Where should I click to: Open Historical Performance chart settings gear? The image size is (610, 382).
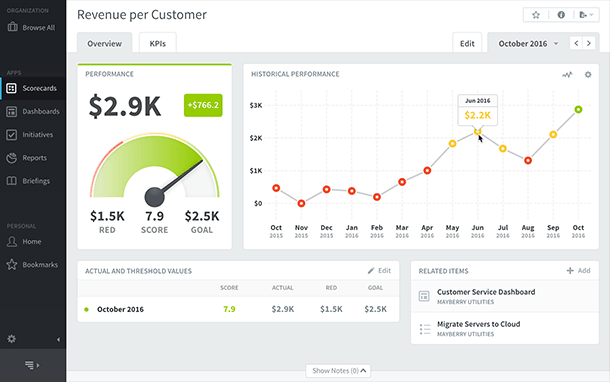pos(588,74)
